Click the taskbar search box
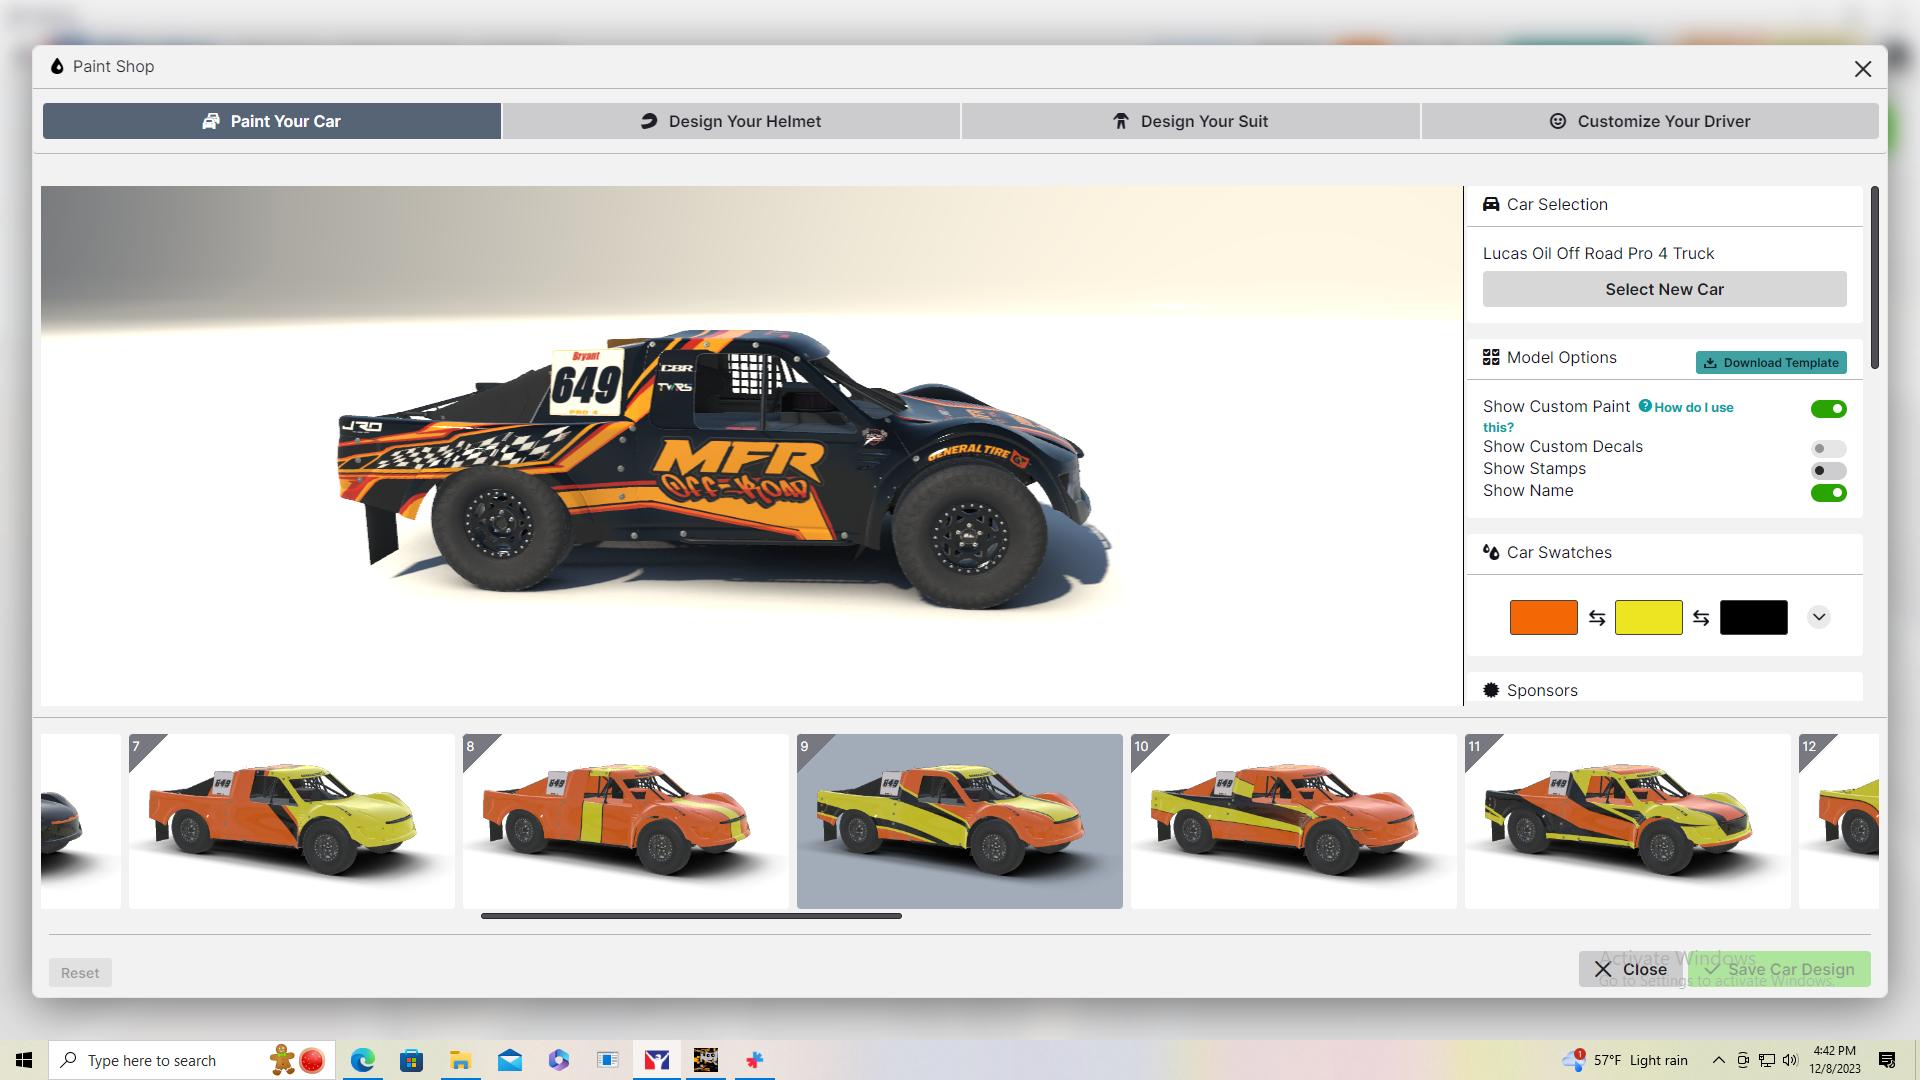The image size is (1920, 1080). tap(191, 1060)
